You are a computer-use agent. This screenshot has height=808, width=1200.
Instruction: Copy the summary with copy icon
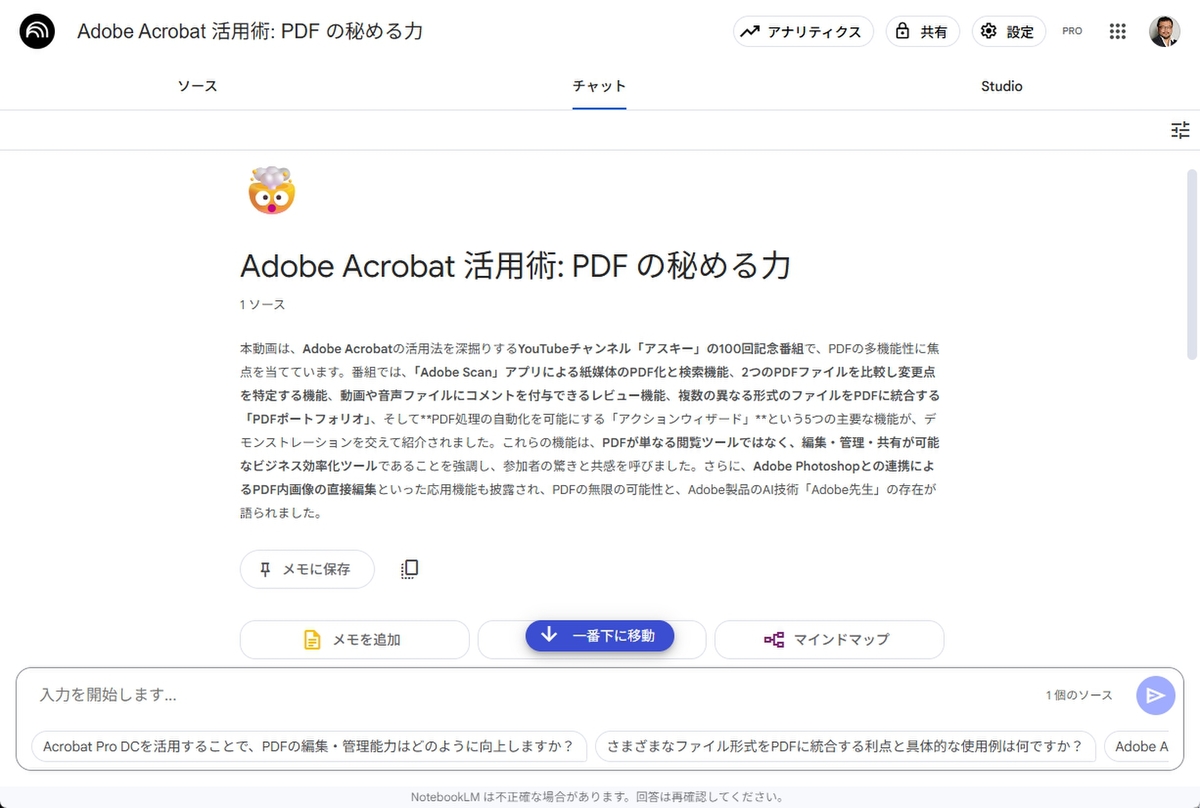point(409,569)
